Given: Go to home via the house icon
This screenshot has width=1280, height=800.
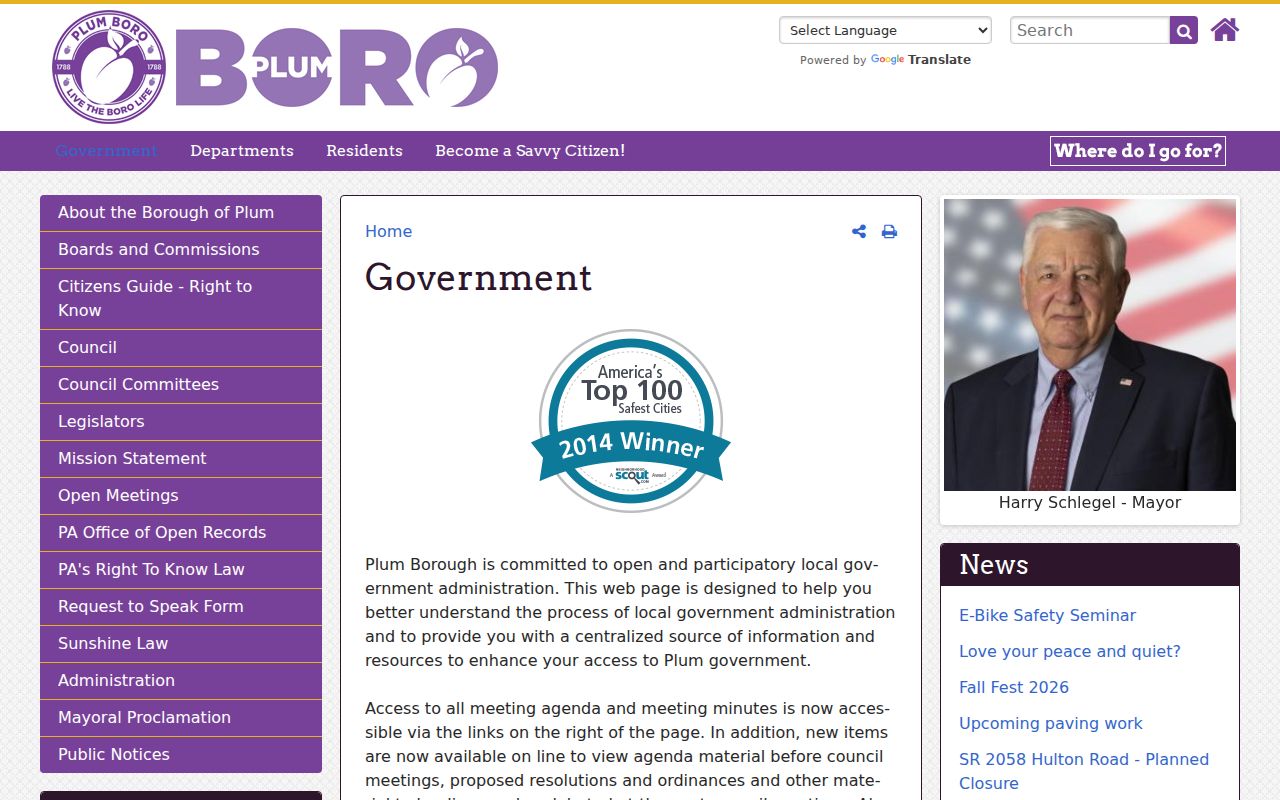Looking at the screenshot, I should [x=1225, y=30].
